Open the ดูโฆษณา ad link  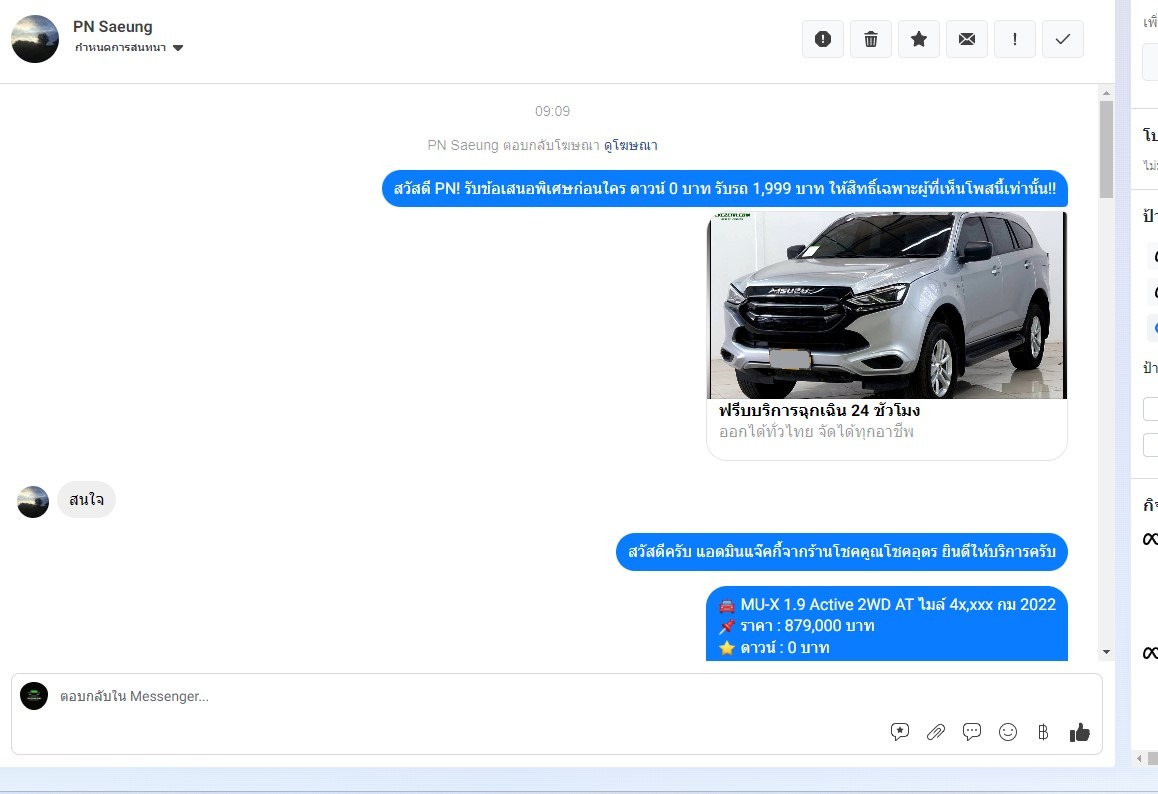(x=631, y=146)
